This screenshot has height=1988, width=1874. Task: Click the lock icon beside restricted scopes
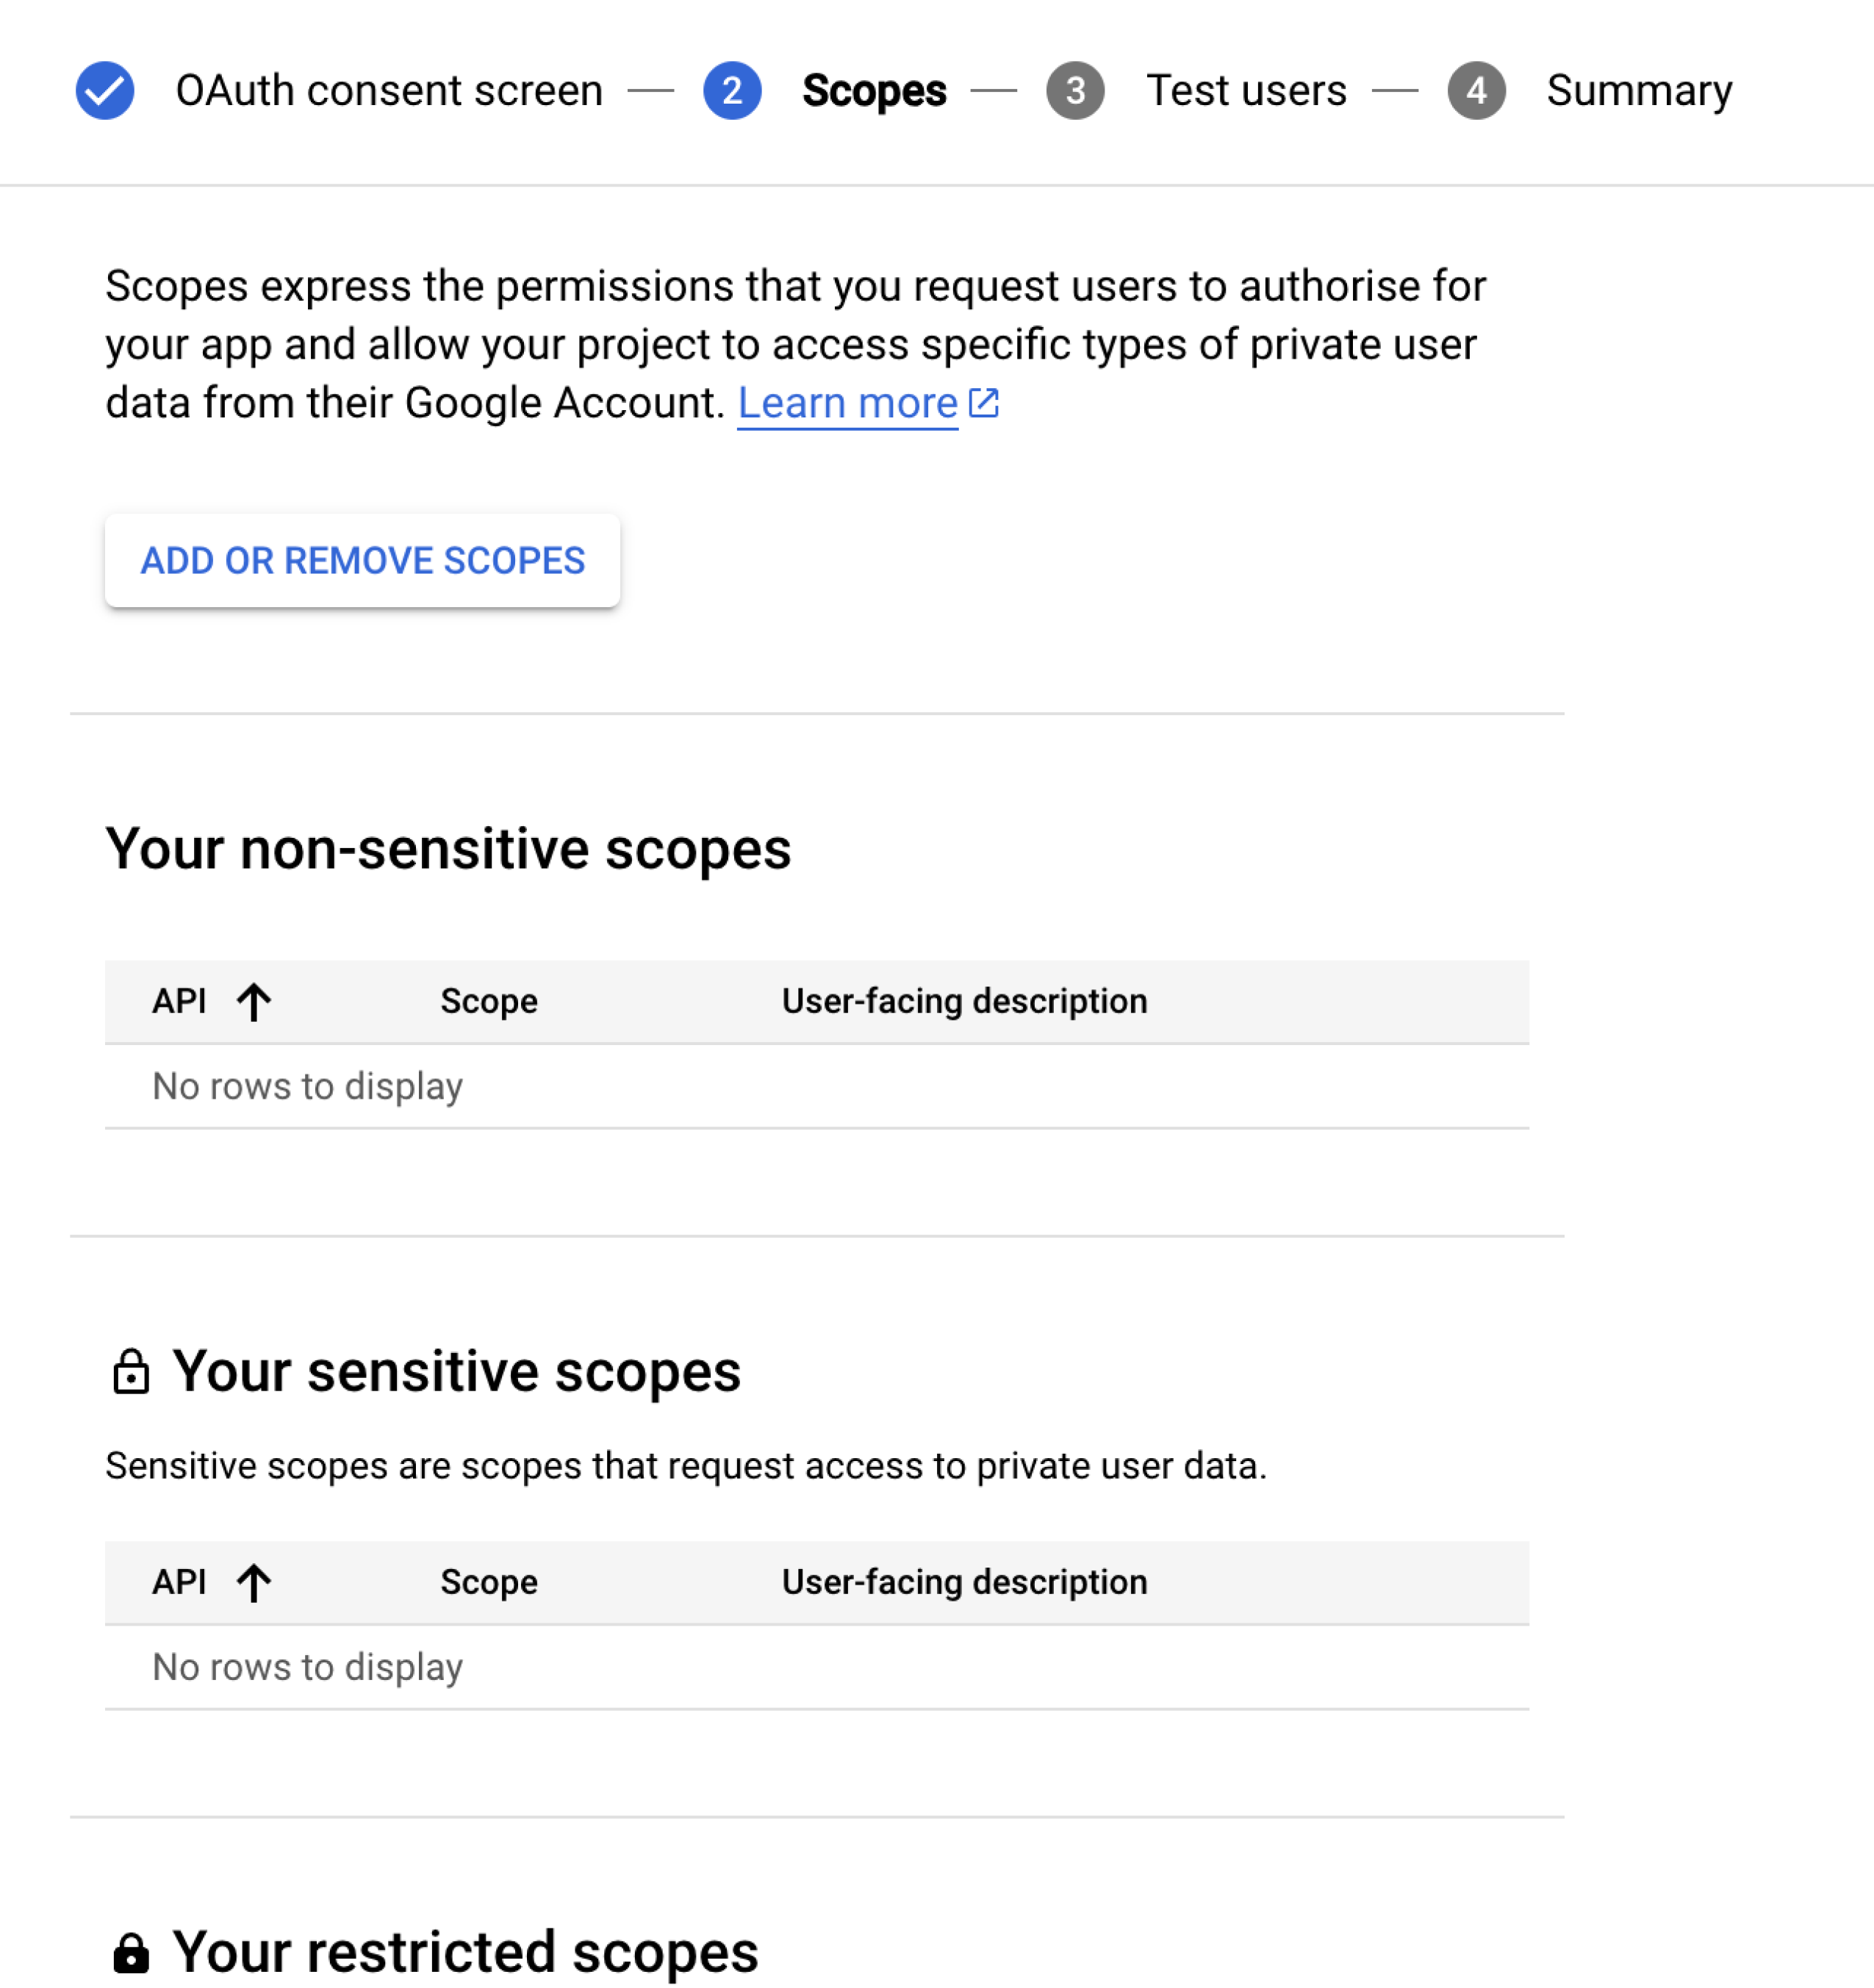pyautogui.click(x=131, y=1952)
